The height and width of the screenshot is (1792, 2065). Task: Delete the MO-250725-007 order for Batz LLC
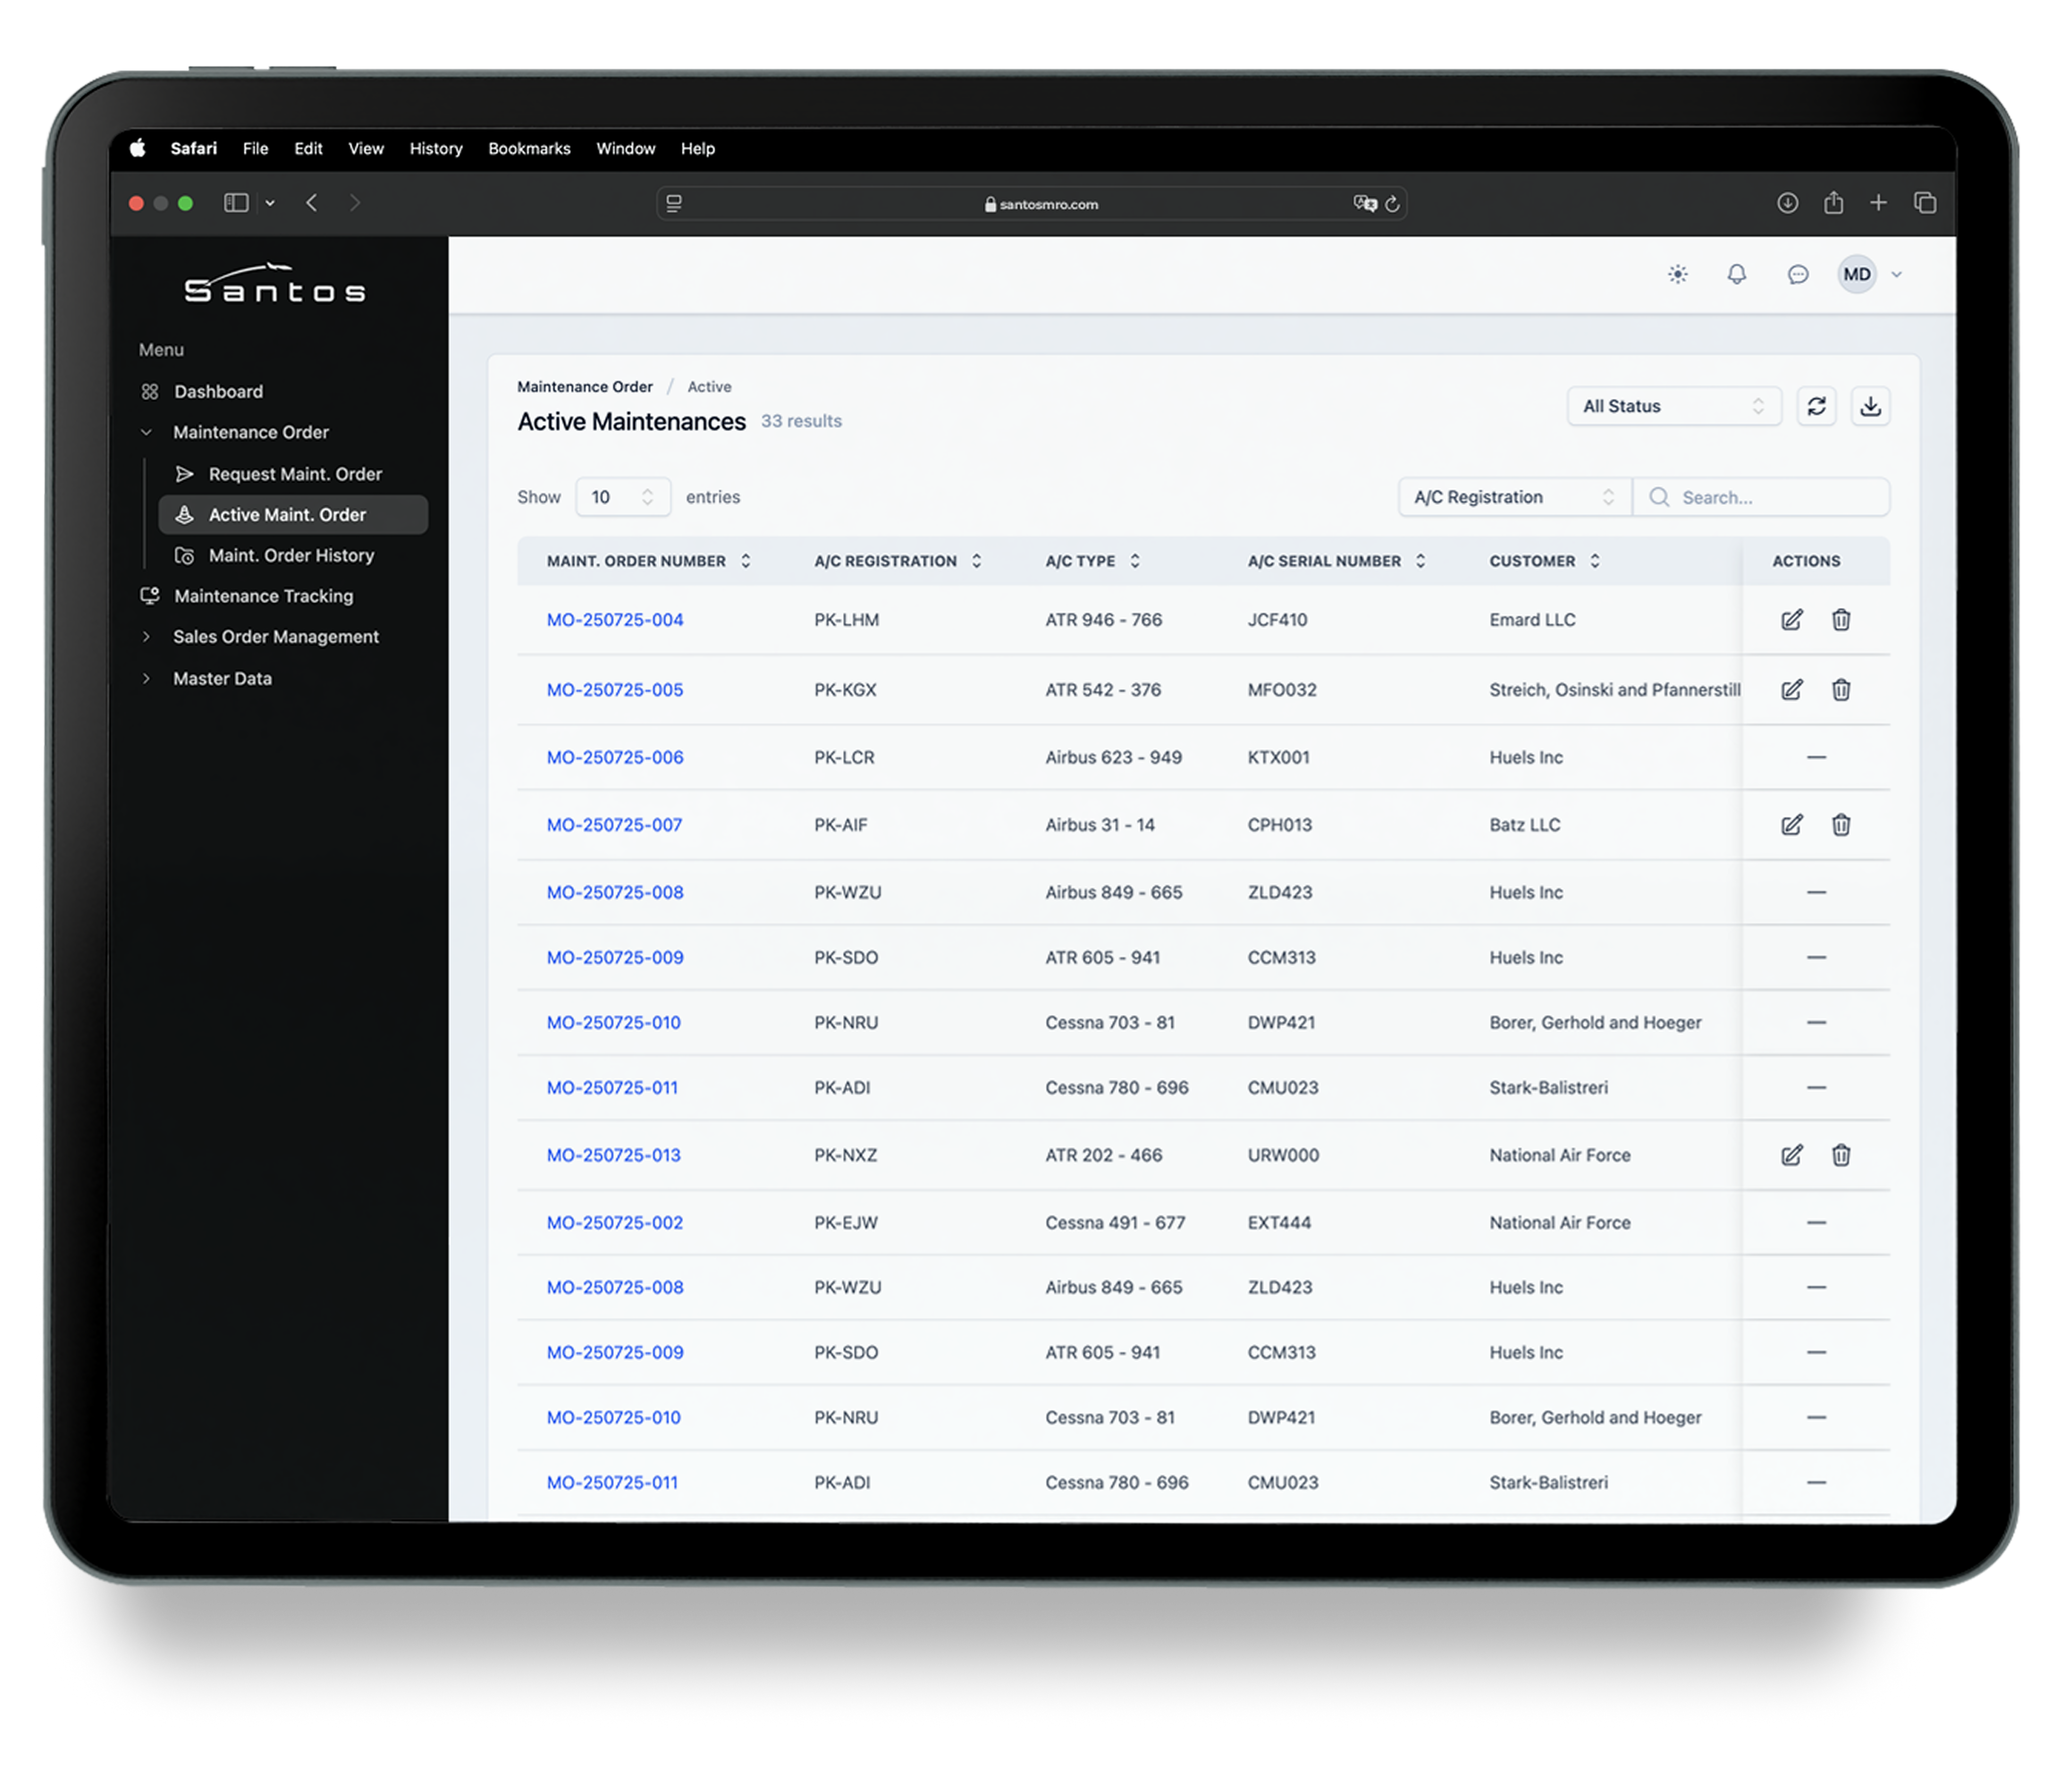pos(1841,824)
